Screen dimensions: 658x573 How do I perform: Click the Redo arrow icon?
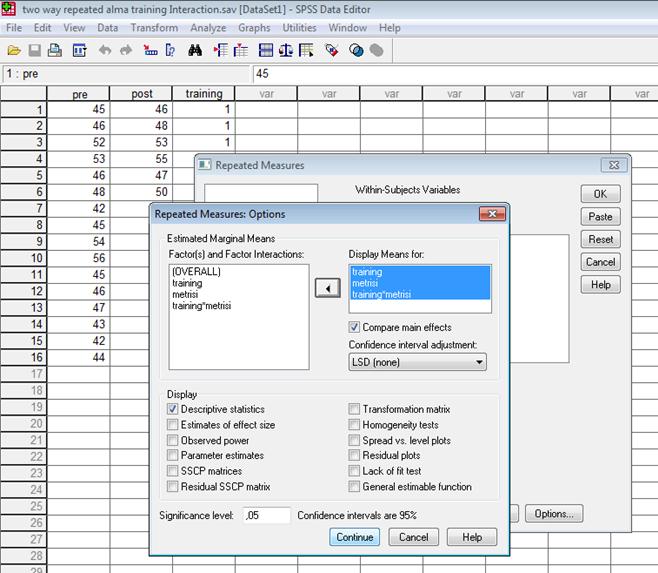tap(126, 51)
